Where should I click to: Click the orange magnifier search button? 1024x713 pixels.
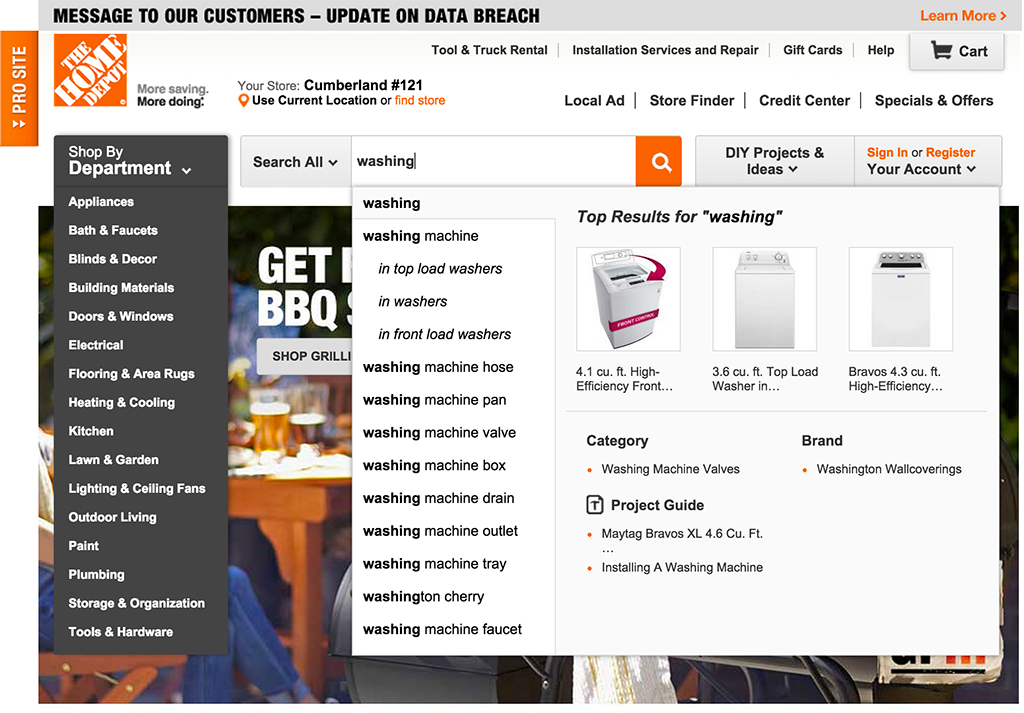[659, 162]
